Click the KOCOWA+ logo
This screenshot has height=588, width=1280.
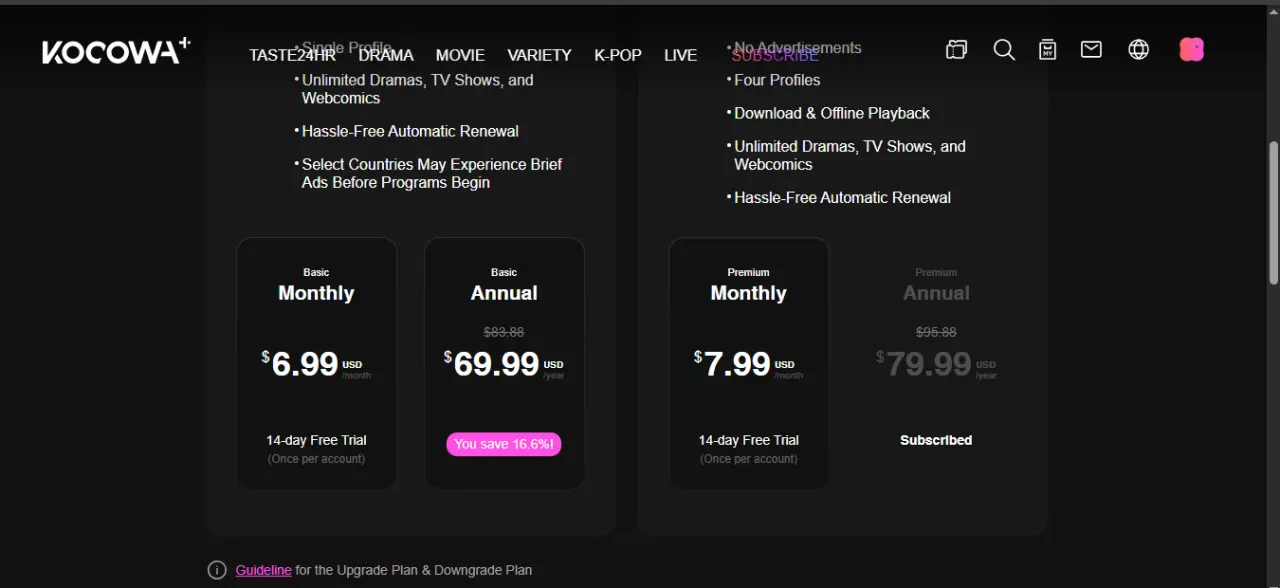(116, 50)
